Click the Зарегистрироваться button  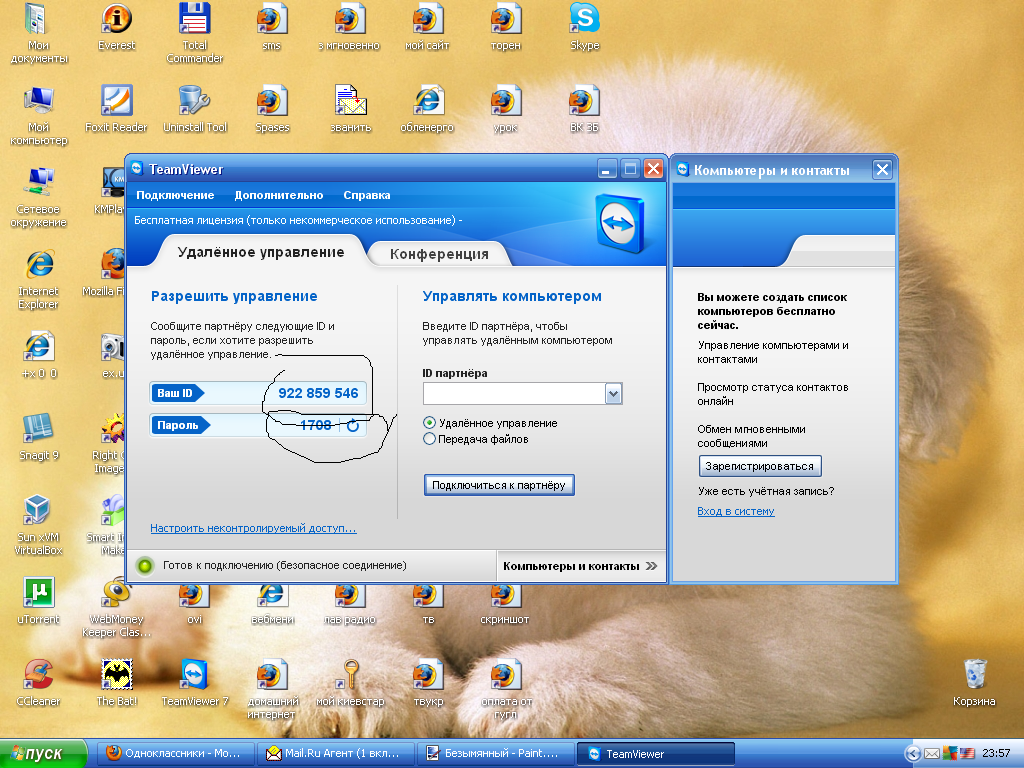pos(760,466)
